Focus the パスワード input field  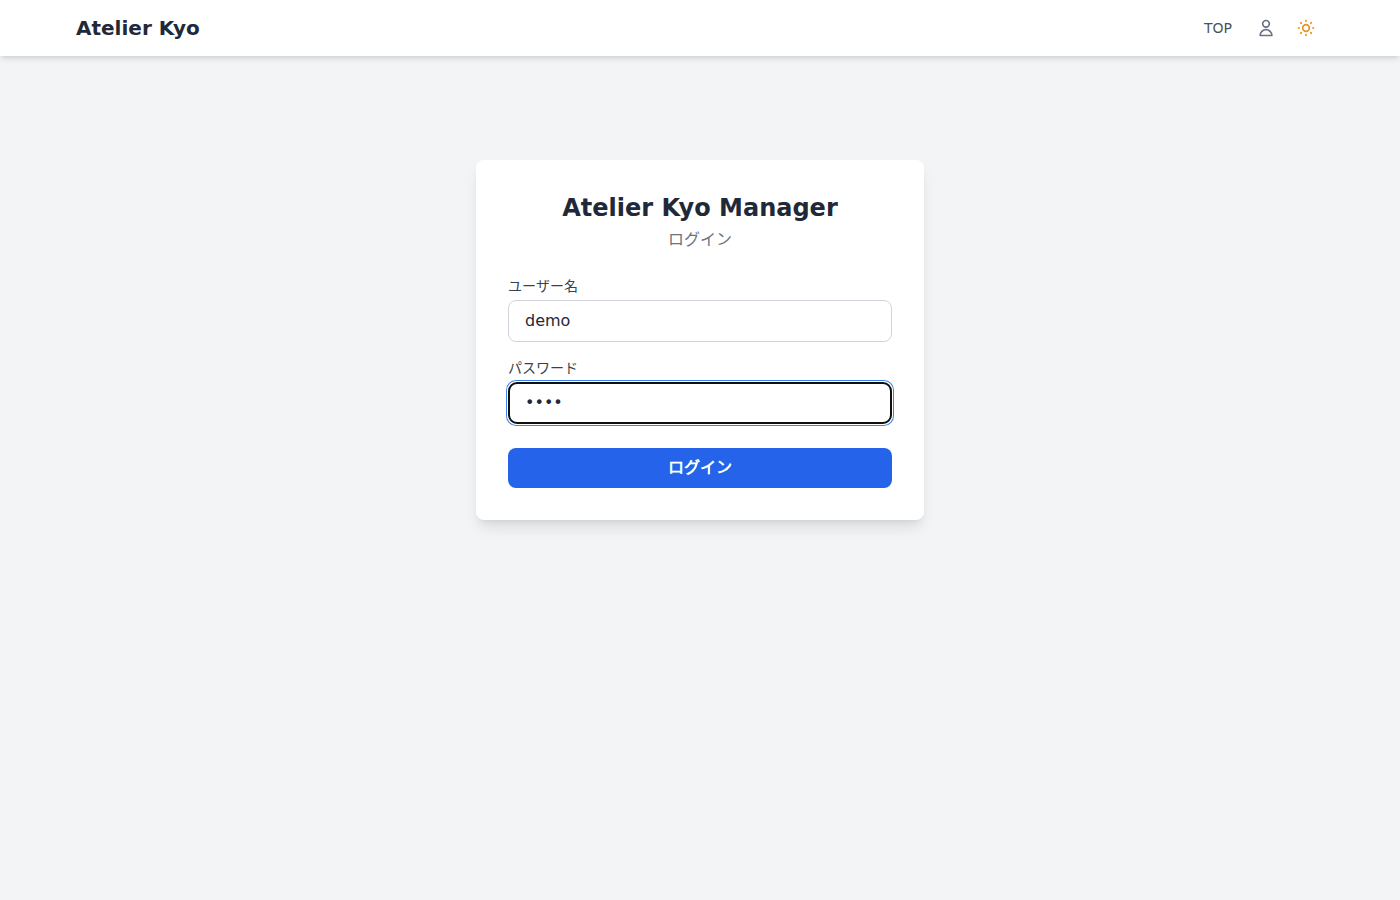point(700,403)
